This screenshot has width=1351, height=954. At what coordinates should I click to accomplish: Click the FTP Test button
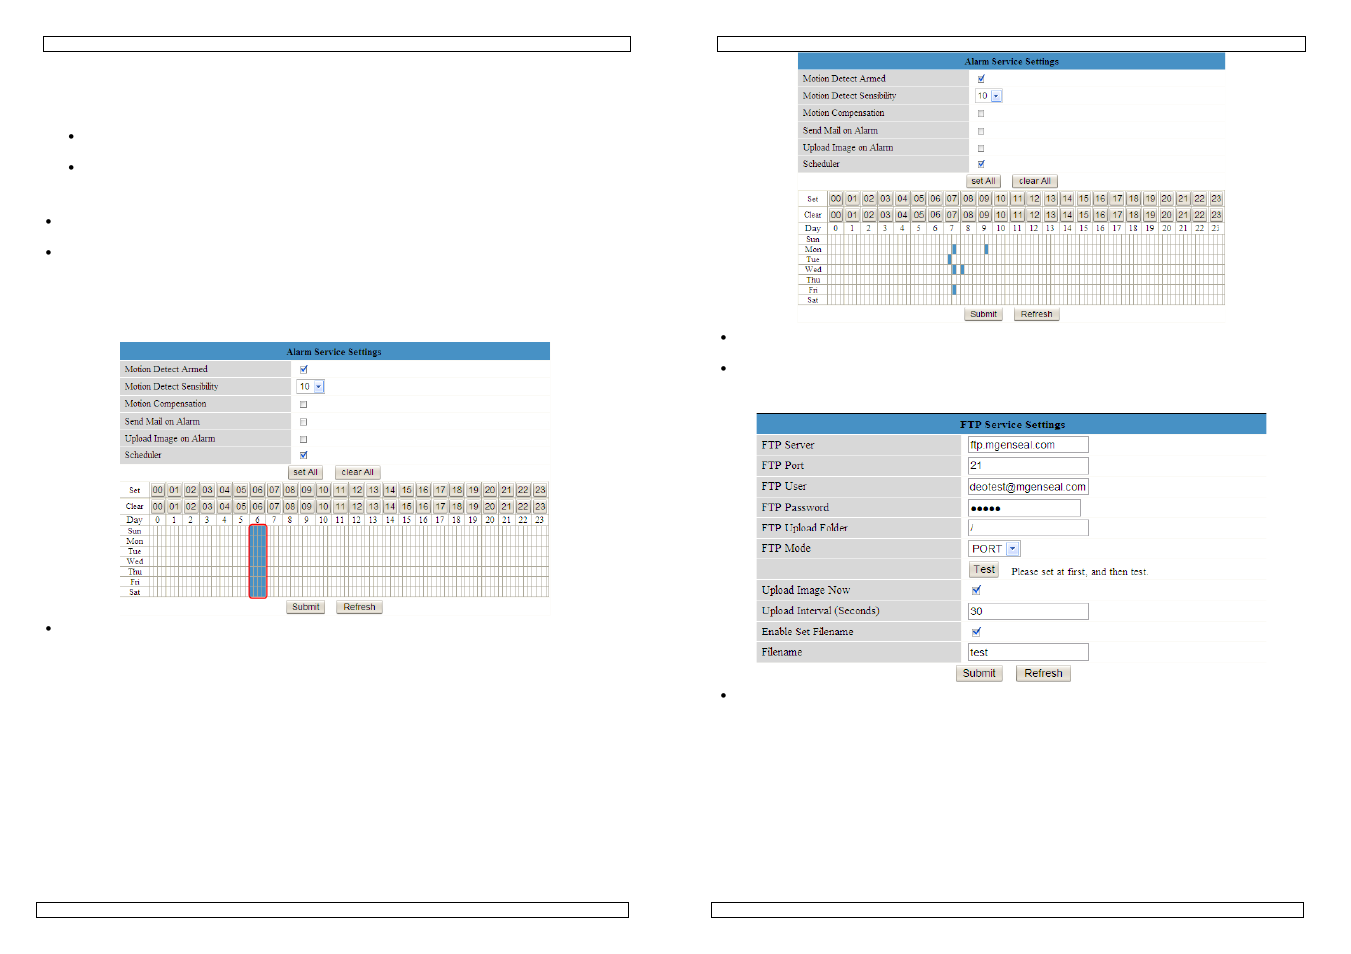click(984, 570)
